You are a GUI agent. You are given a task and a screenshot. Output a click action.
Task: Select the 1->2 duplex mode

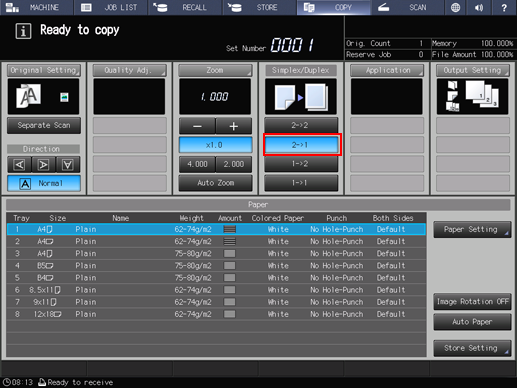[301, 164]
